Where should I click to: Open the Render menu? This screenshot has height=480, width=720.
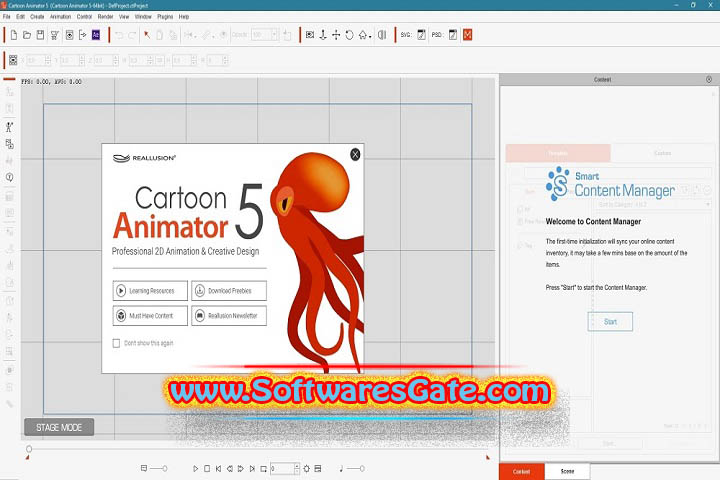click(106, 17)
